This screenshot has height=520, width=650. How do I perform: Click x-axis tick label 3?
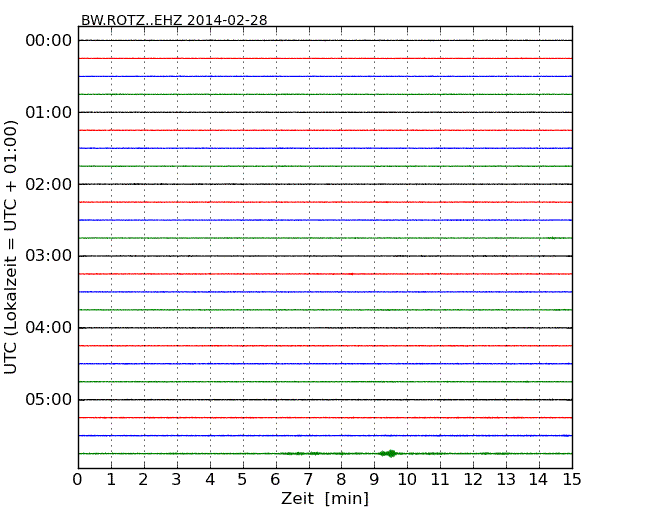click(x=177, y=480)
